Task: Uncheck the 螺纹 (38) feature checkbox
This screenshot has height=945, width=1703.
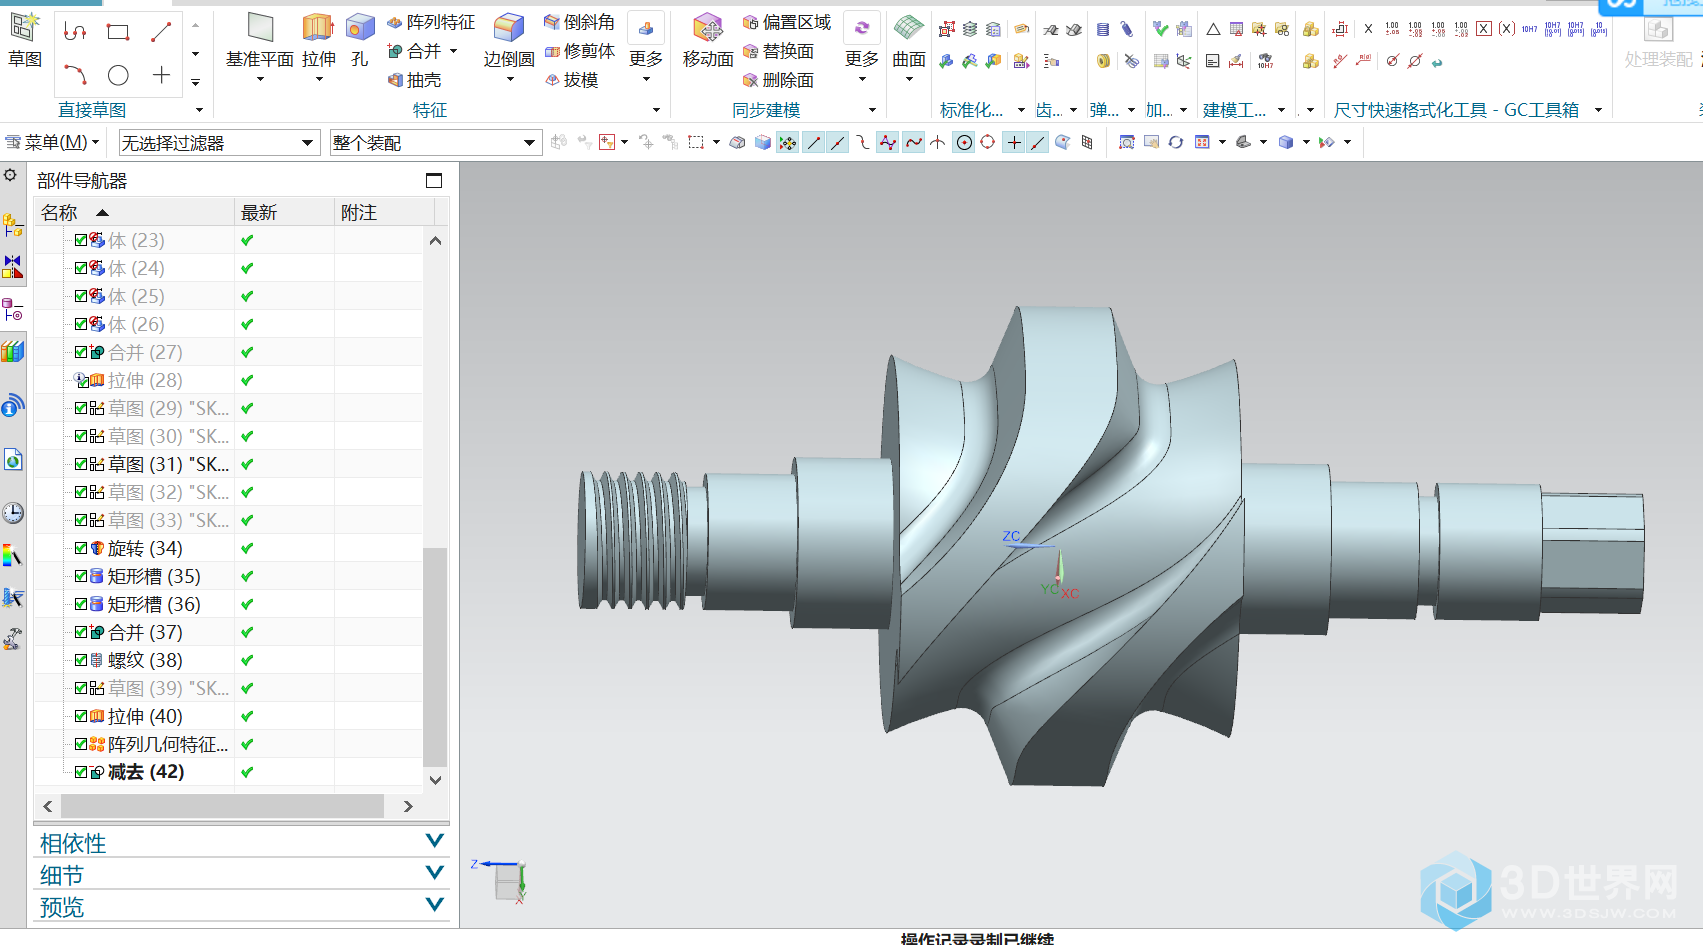Action: (x=81, y=660)
